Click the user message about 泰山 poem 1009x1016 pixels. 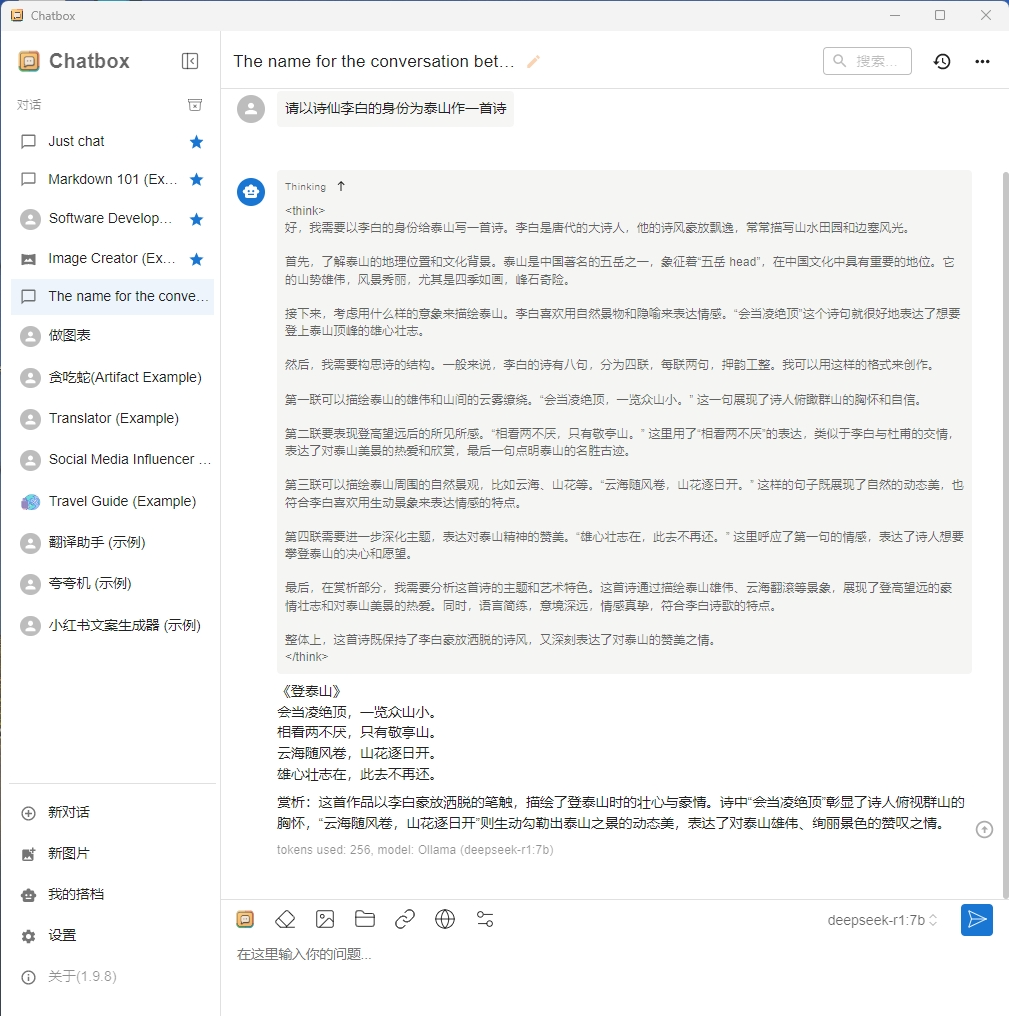click(x=395, y=108)
